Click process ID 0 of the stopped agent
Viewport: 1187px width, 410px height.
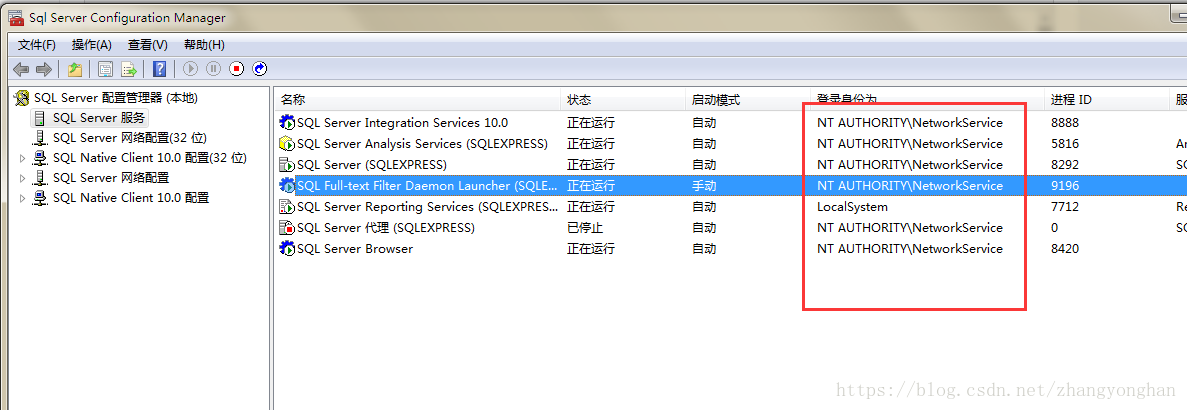(1055, 228)
